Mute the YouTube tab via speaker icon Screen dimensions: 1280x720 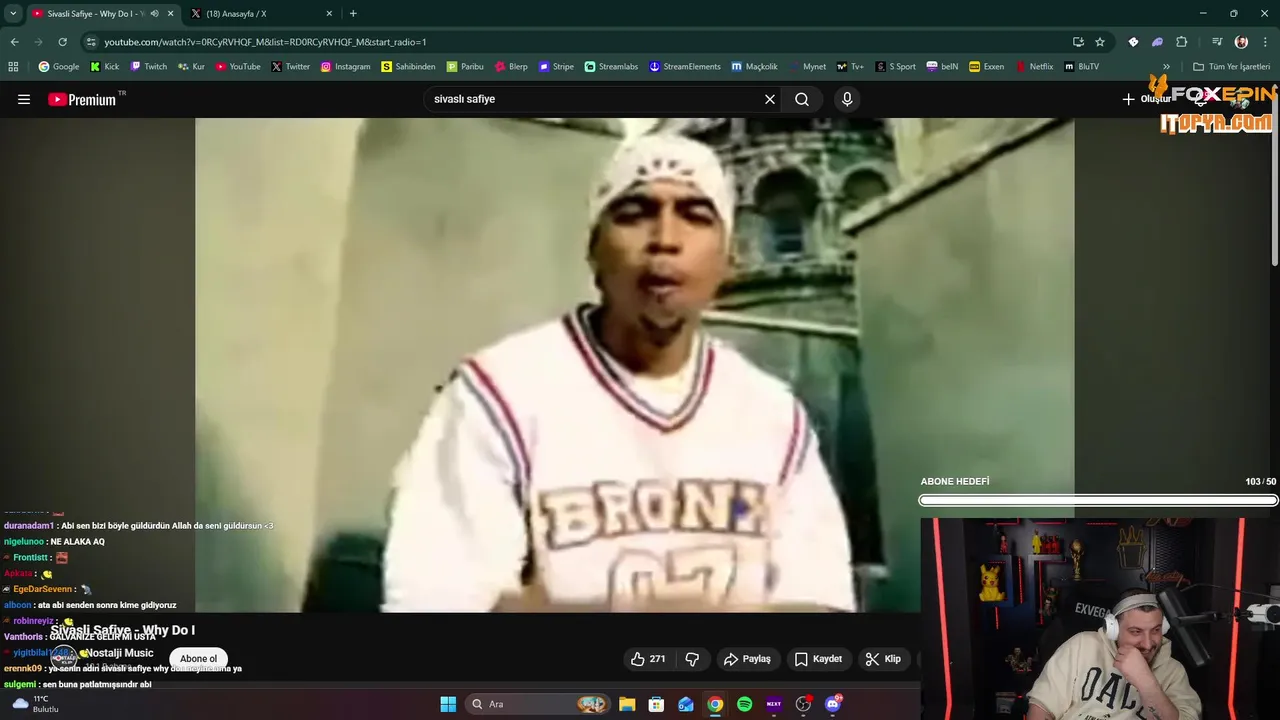pos(154,14)
